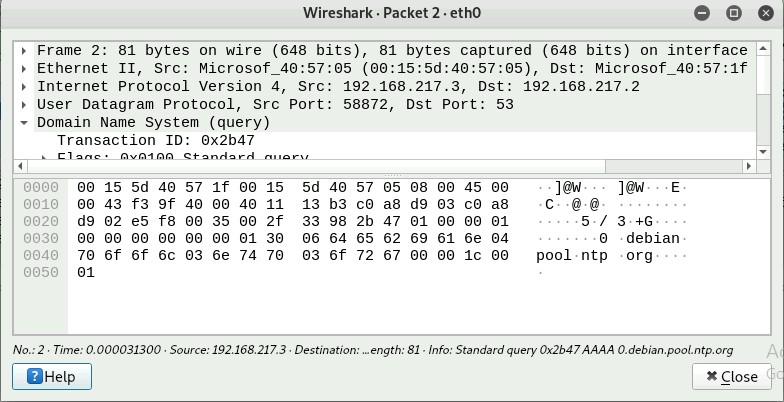
Task: Expand Internet Protocol Version 4 arrow
Action: pos(24,86)
